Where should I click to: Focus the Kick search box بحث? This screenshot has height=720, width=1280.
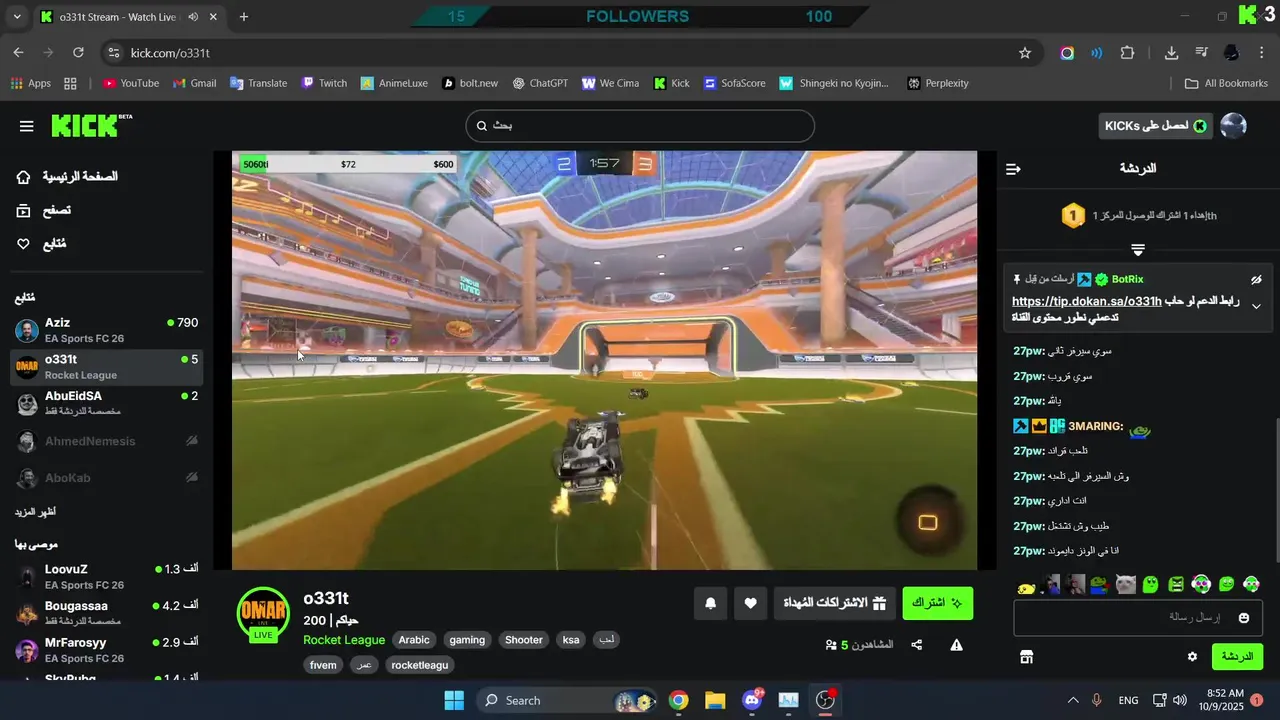[640, 126]
